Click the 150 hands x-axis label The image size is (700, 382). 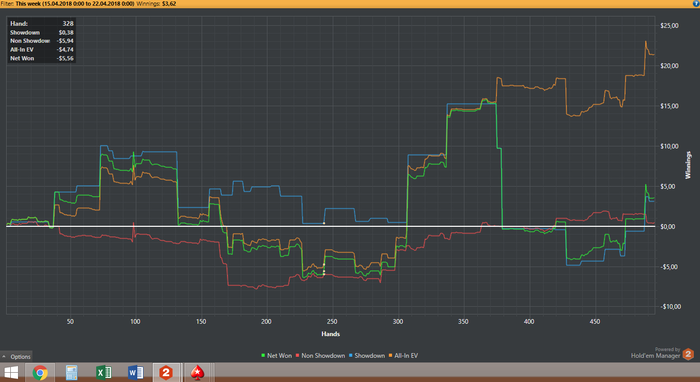[x=201, y=322]
